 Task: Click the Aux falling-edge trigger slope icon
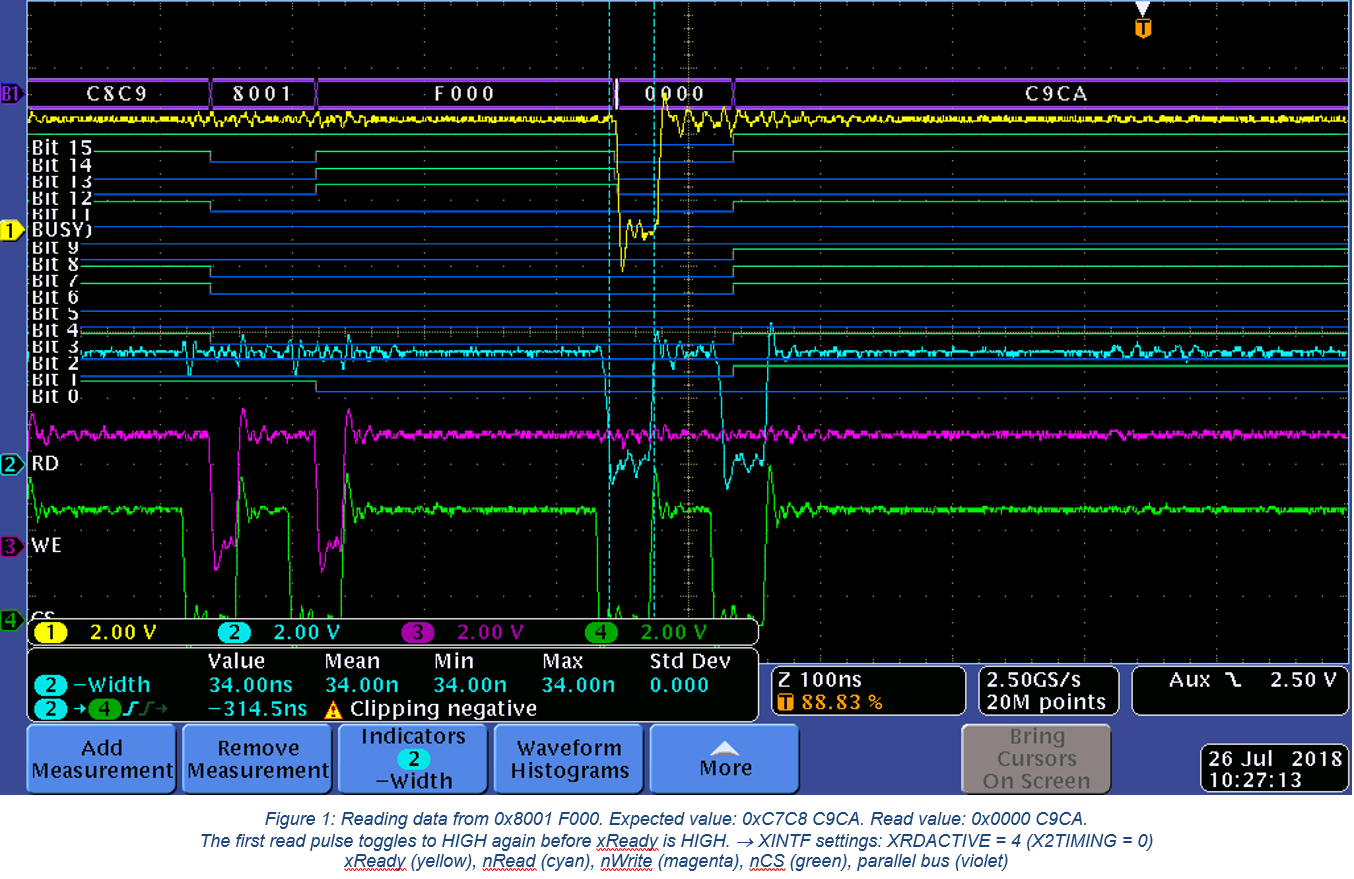(x=1236, y=678)
